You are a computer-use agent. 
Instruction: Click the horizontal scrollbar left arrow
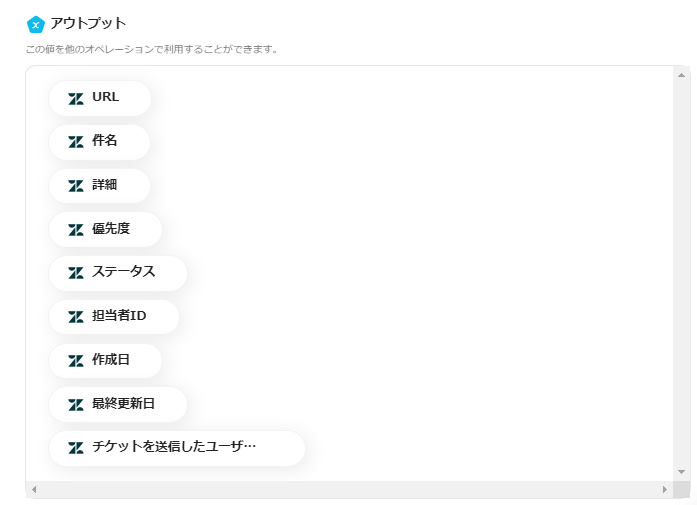34,489
